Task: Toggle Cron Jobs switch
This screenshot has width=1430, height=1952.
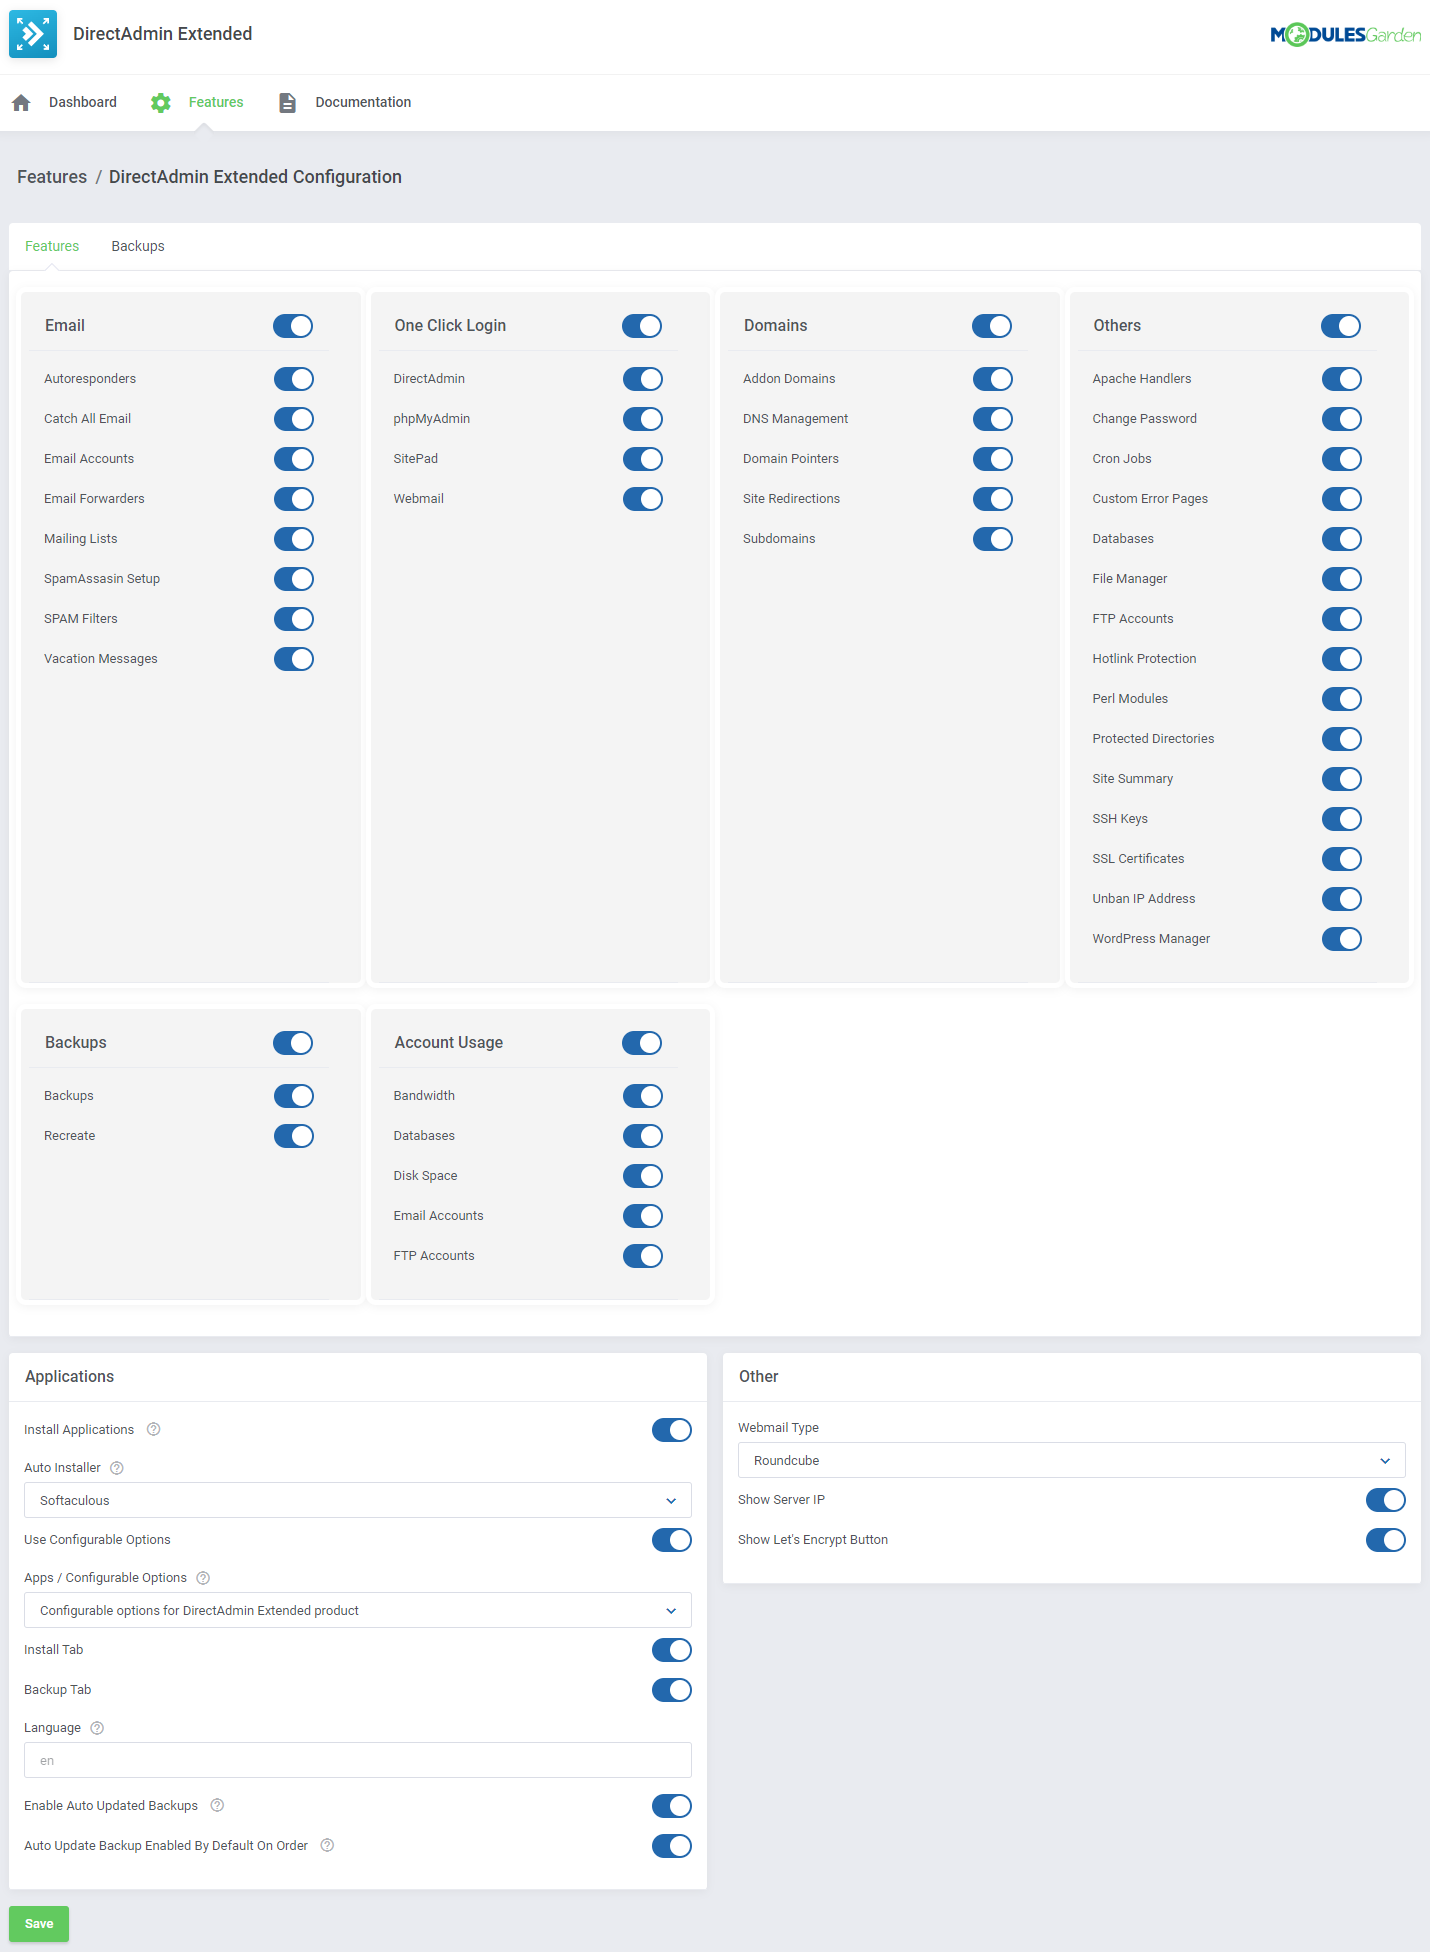Action: point(1342,459)
